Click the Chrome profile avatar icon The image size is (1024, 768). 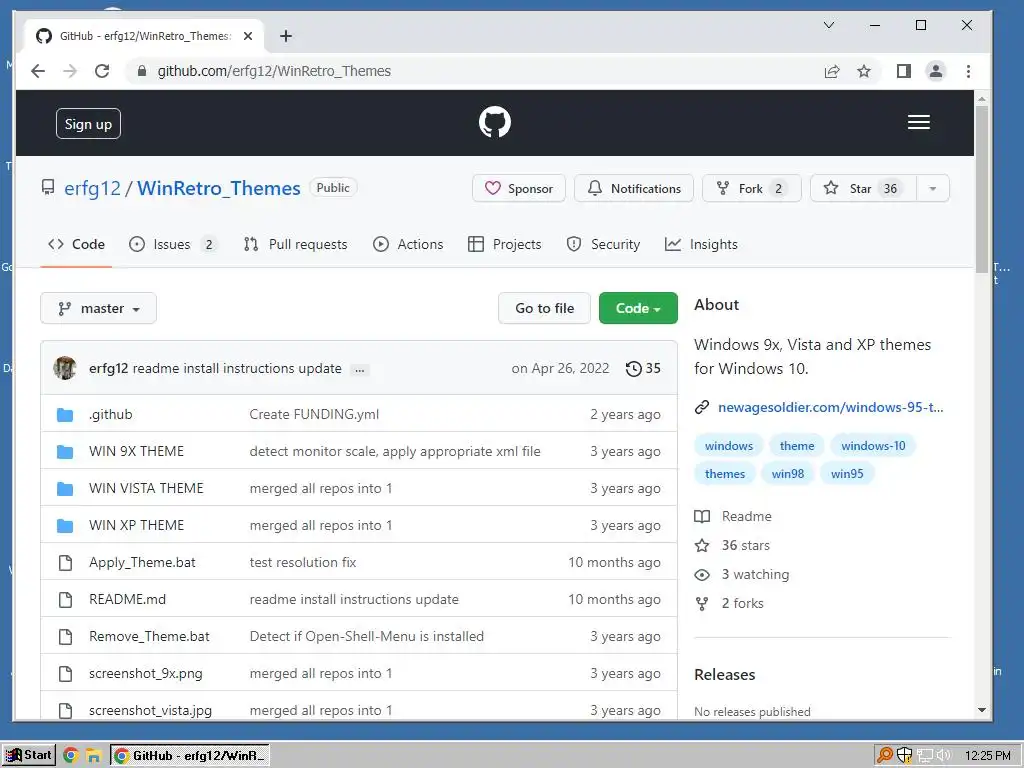(935, 71)
